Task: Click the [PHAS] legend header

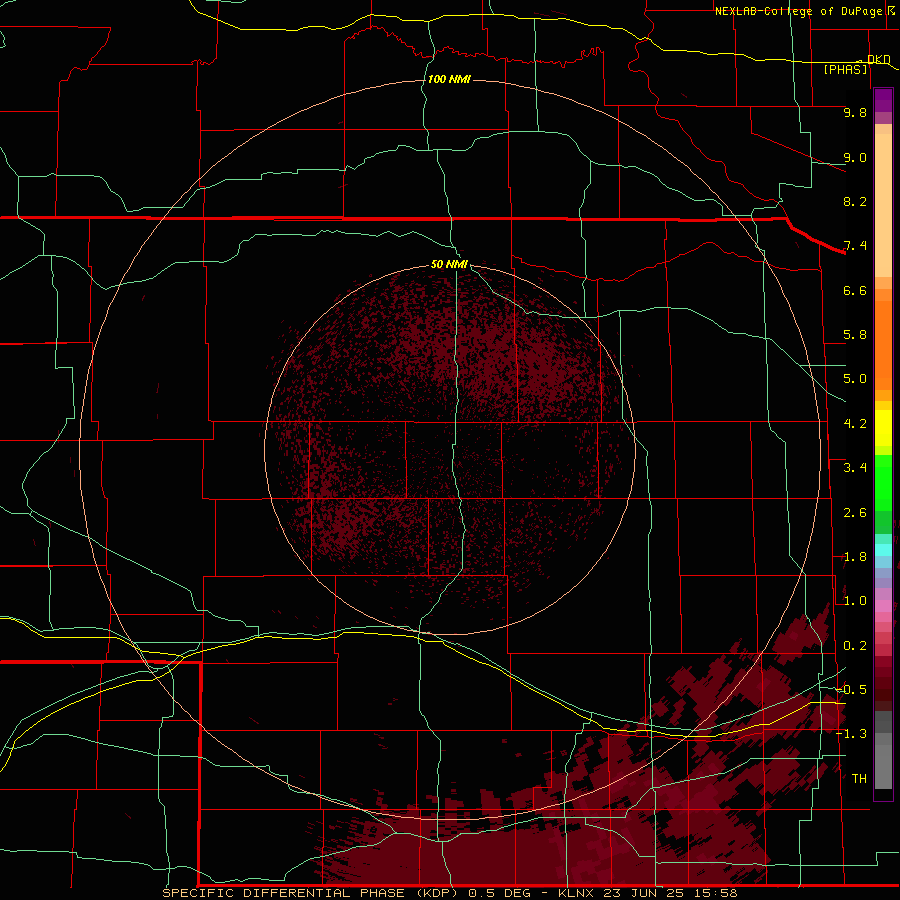Action: pos(845,69)
